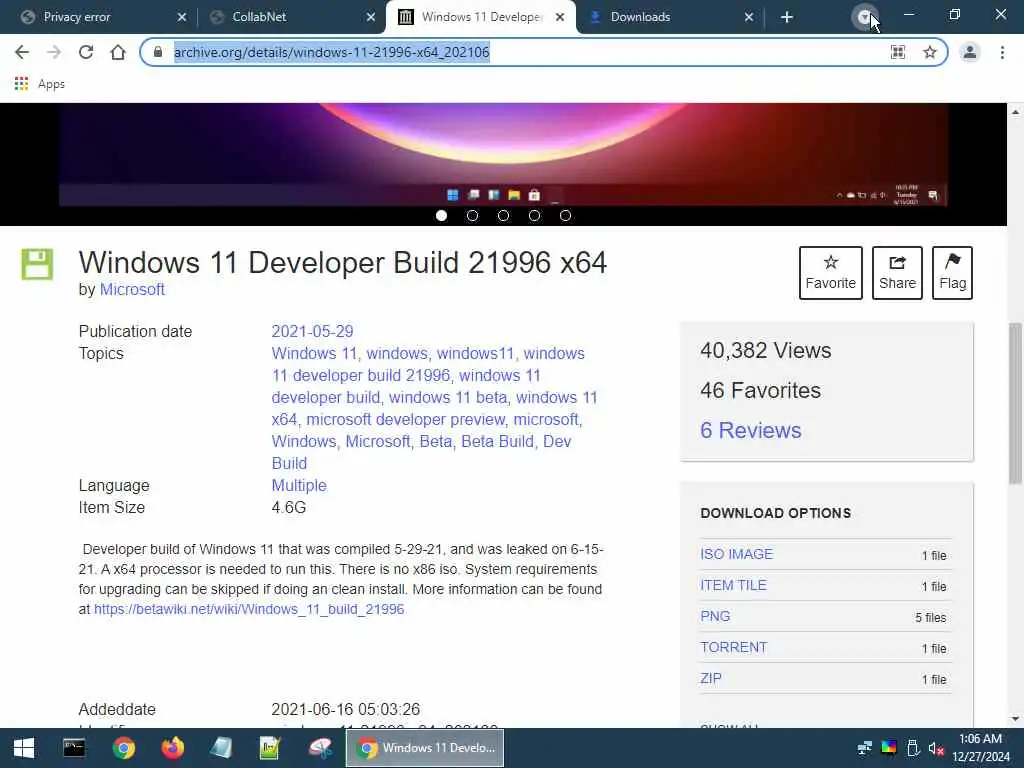This screenshot has height=768, width=1024.
Task: Switch to the Downloads tab
Action: pyautogui.click(x=666, y=17)
